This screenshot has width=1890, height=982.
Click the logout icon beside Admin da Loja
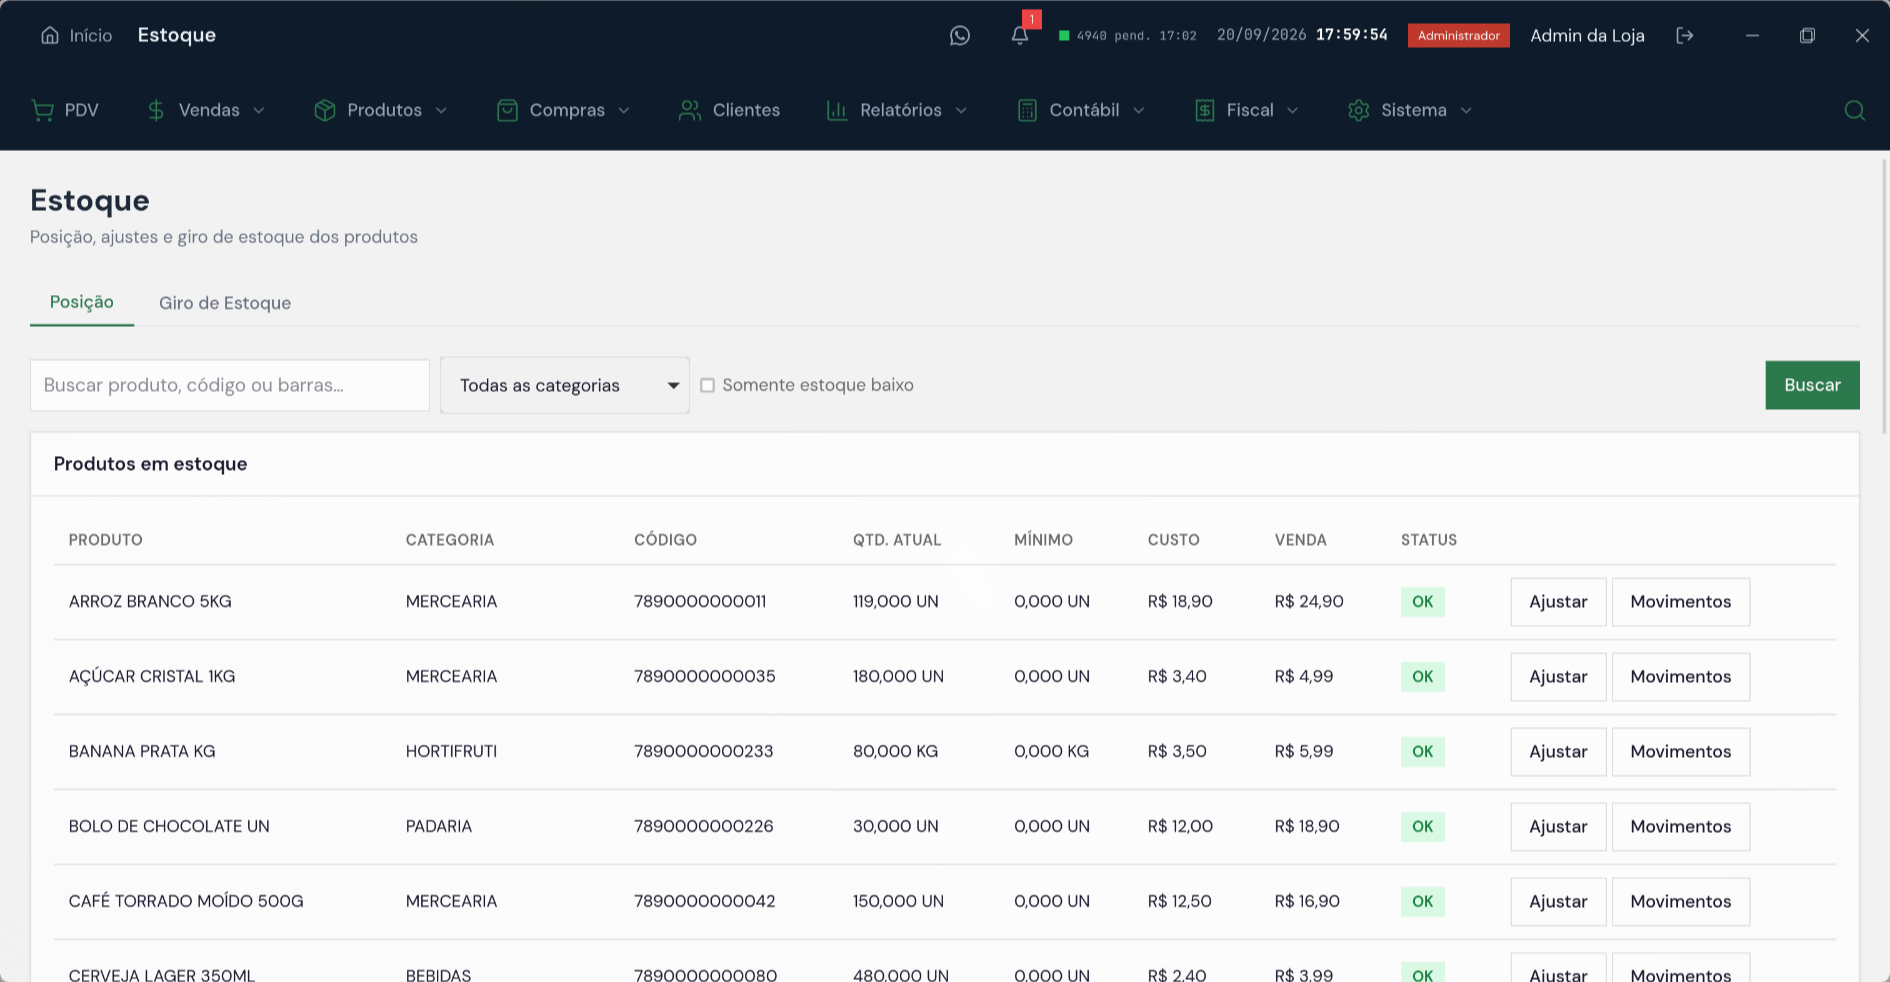pyautogui.click(x=1685, y=36)
